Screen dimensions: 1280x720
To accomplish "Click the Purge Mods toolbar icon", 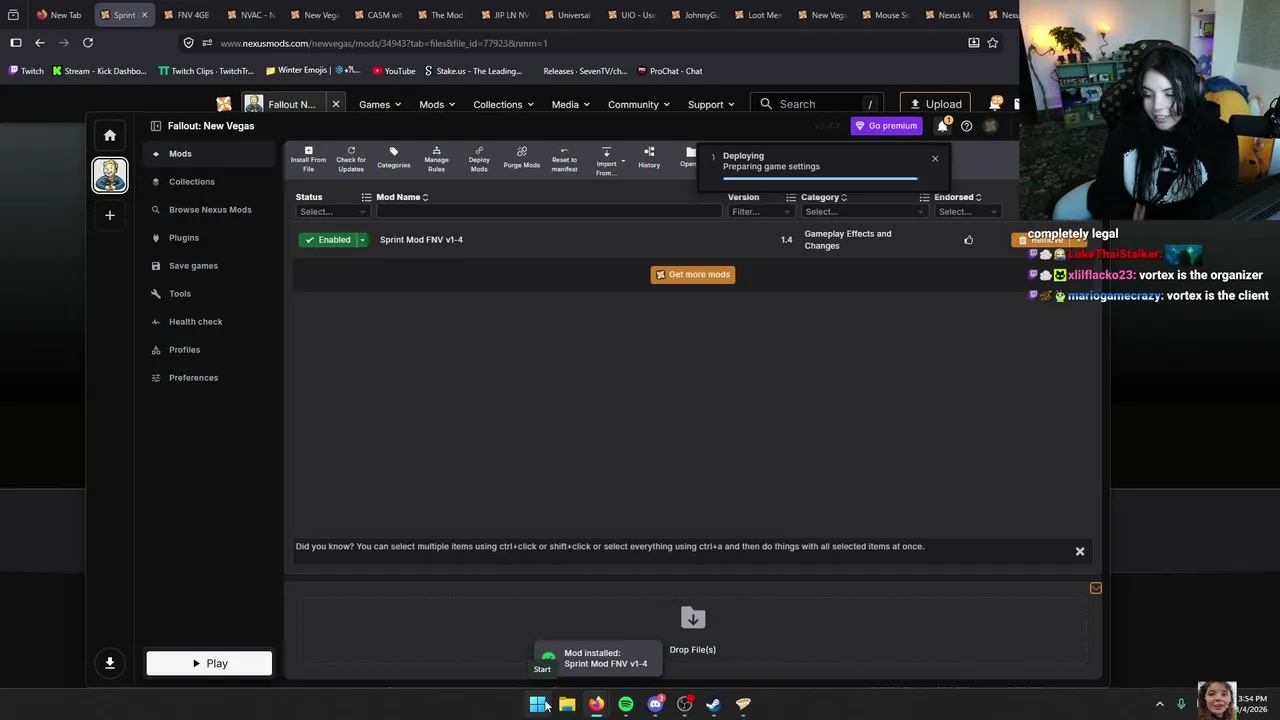I will (x=522, y=159).
